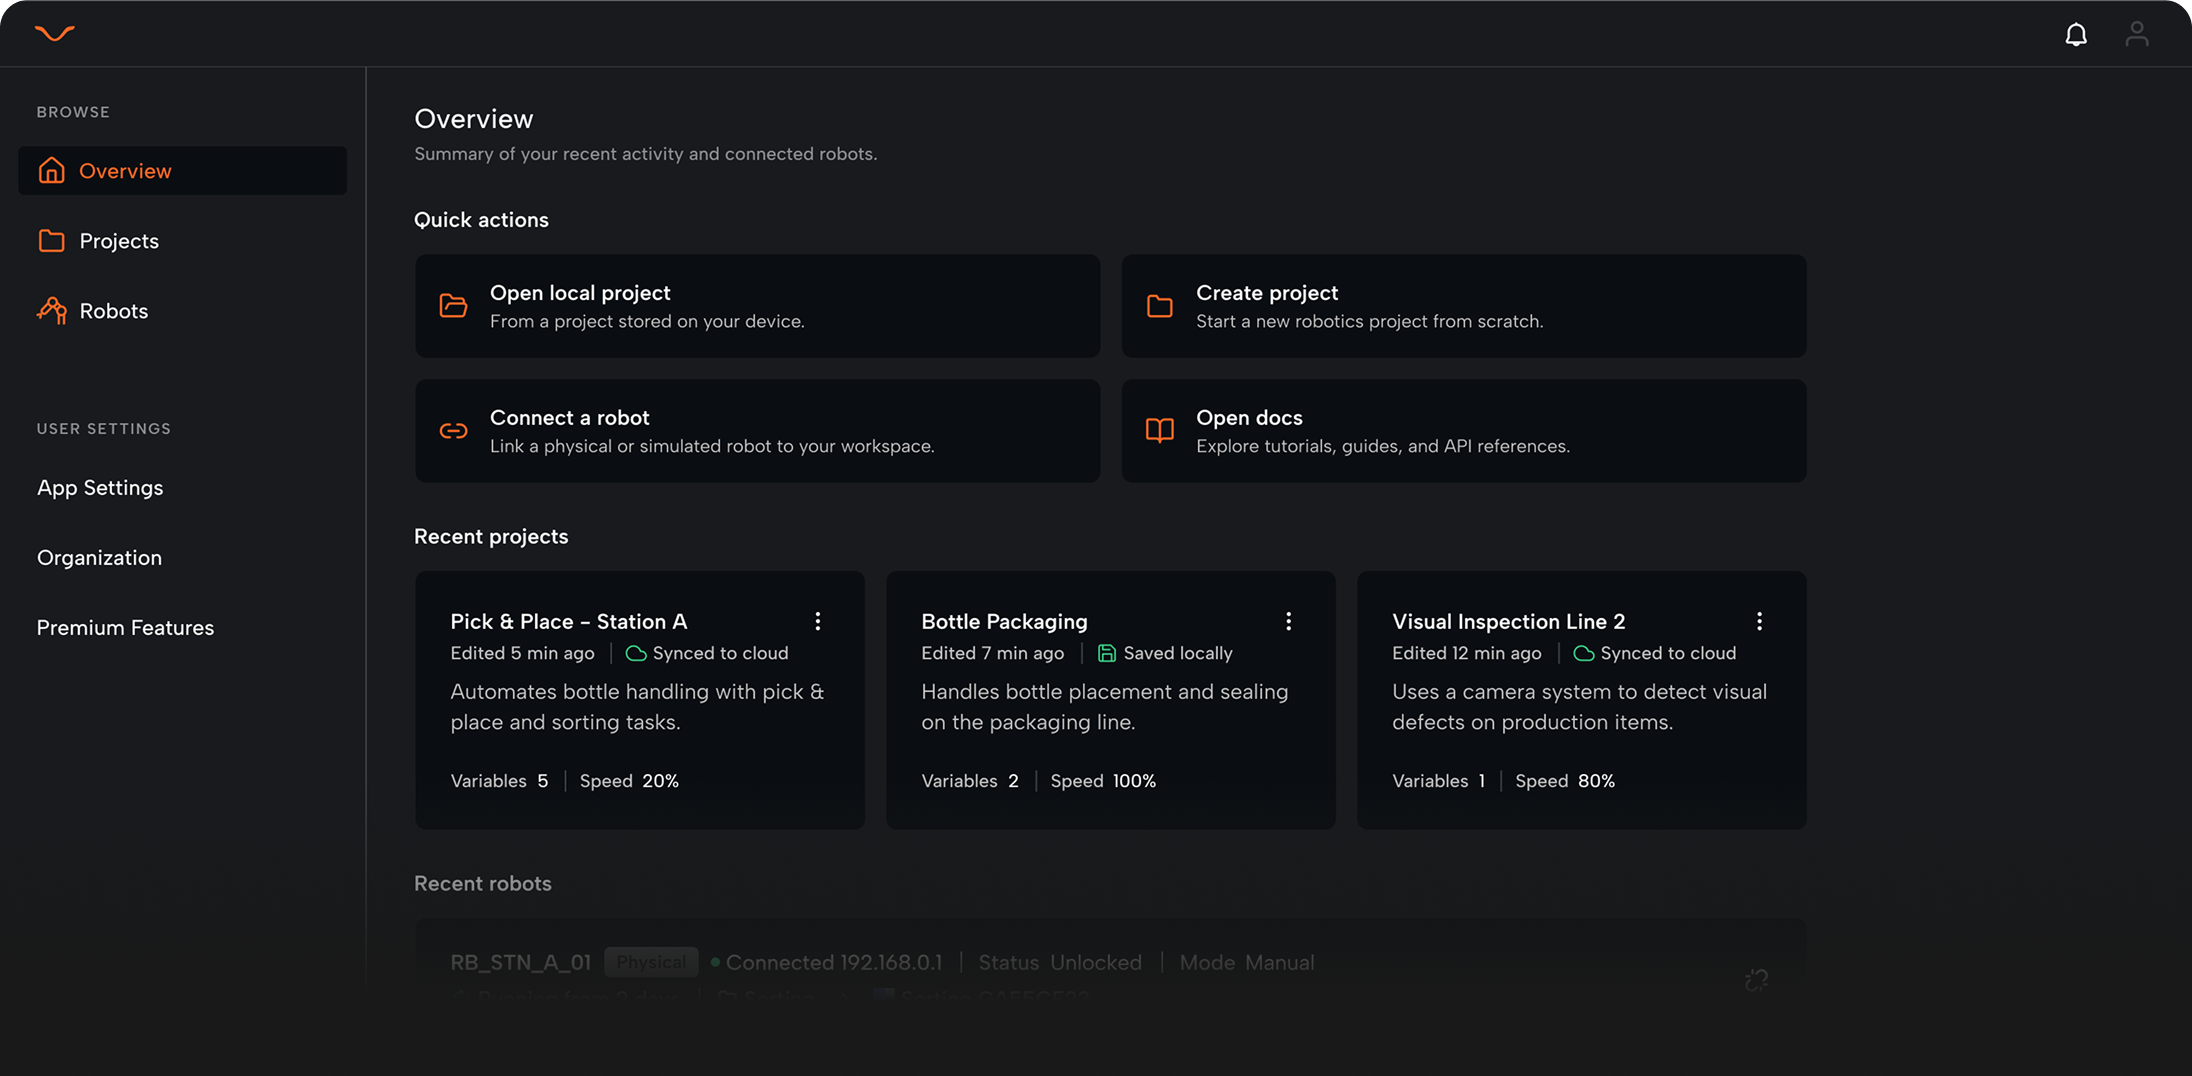Select Premium Features in sidebar
This screenshot has width=2192, height=1076.
click(x=125, y=628)
